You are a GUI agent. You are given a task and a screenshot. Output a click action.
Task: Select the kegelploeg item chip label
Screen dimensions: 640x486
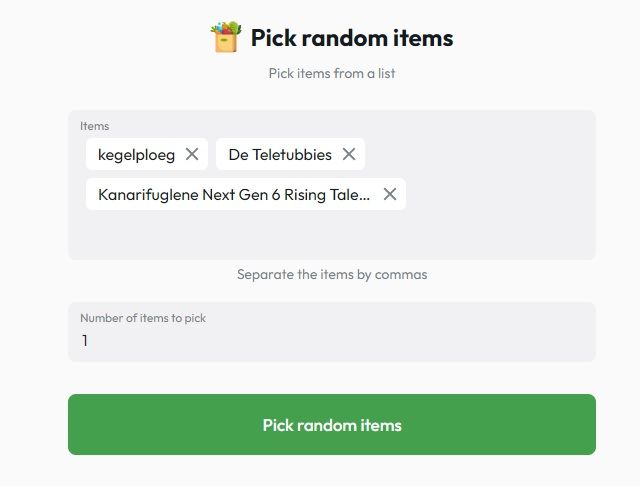136,155
